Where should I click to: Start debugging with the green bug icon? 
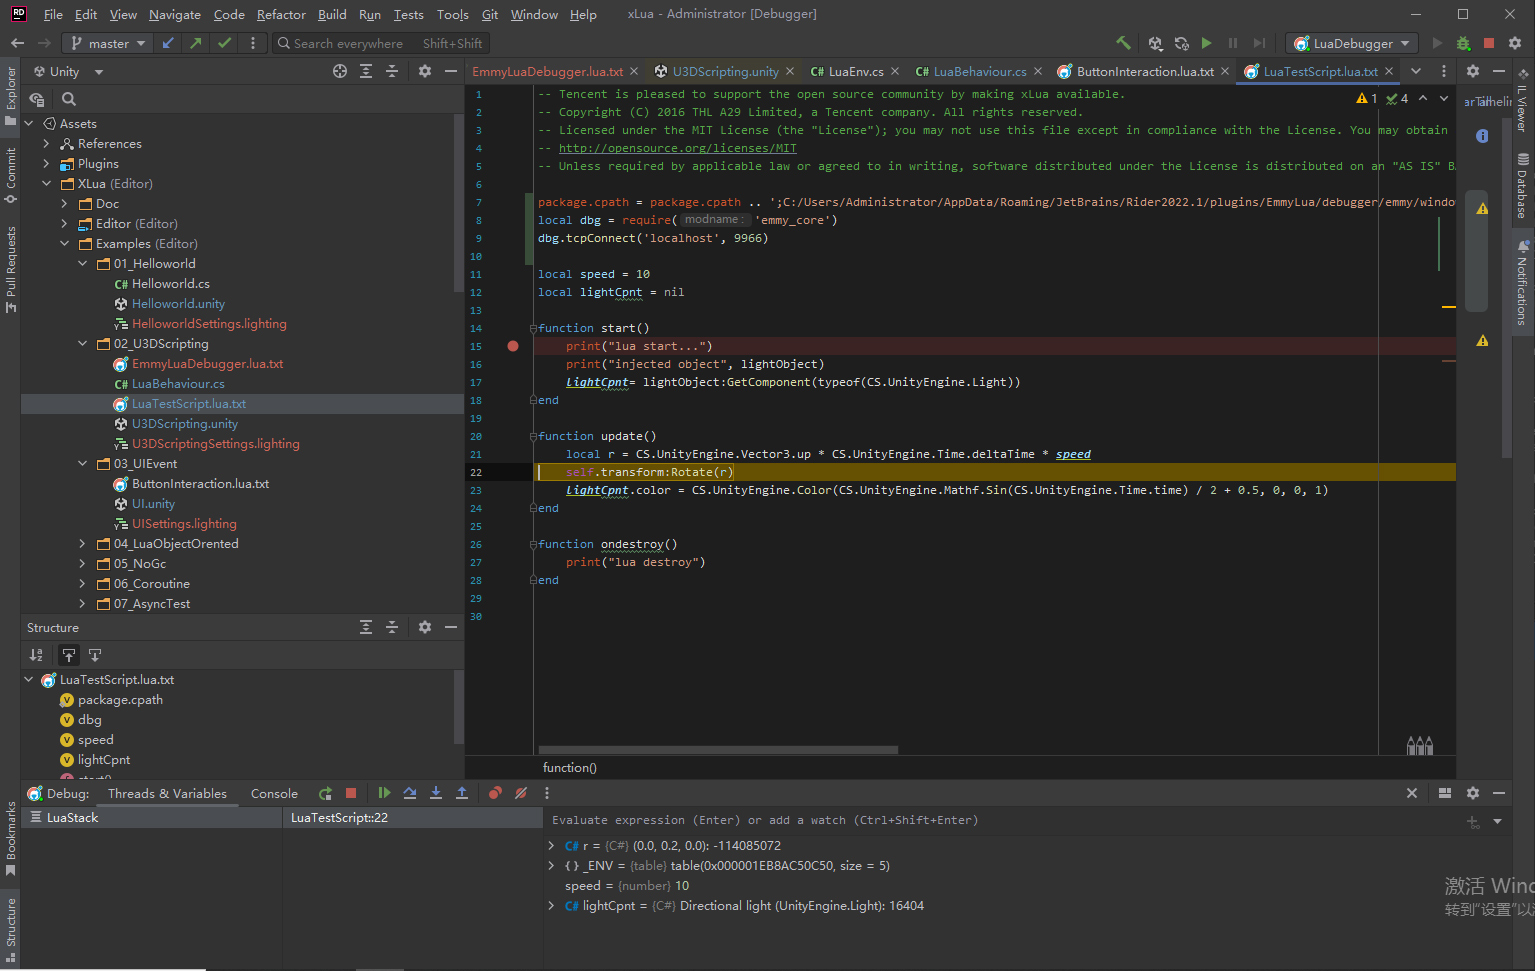point(1463,43)
